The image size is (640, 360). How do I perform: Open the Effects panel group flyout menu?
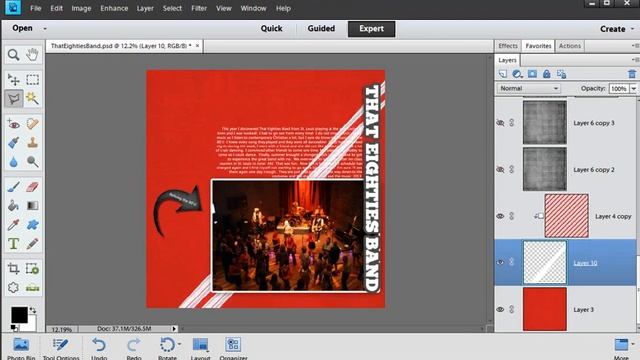click(636, 46)
